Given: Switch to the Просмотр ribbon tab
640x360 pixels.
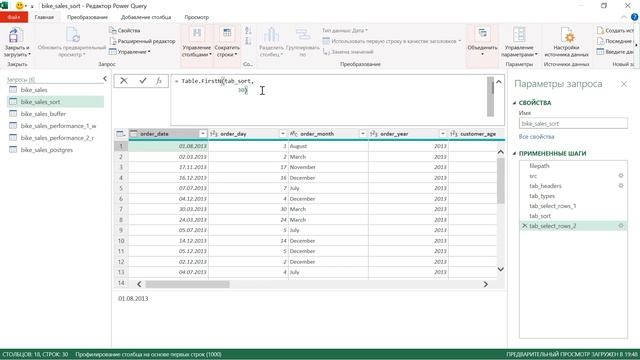Looking at the screenshot, I should click(196, 17).
